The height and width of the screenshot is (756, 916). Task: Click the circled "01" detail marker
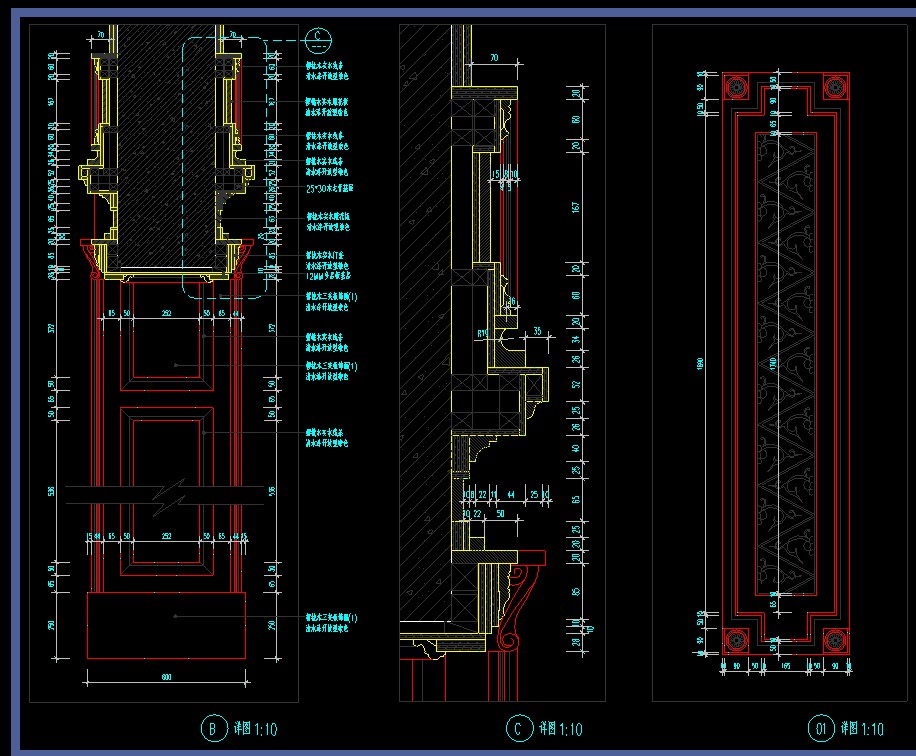coord(821,729)
